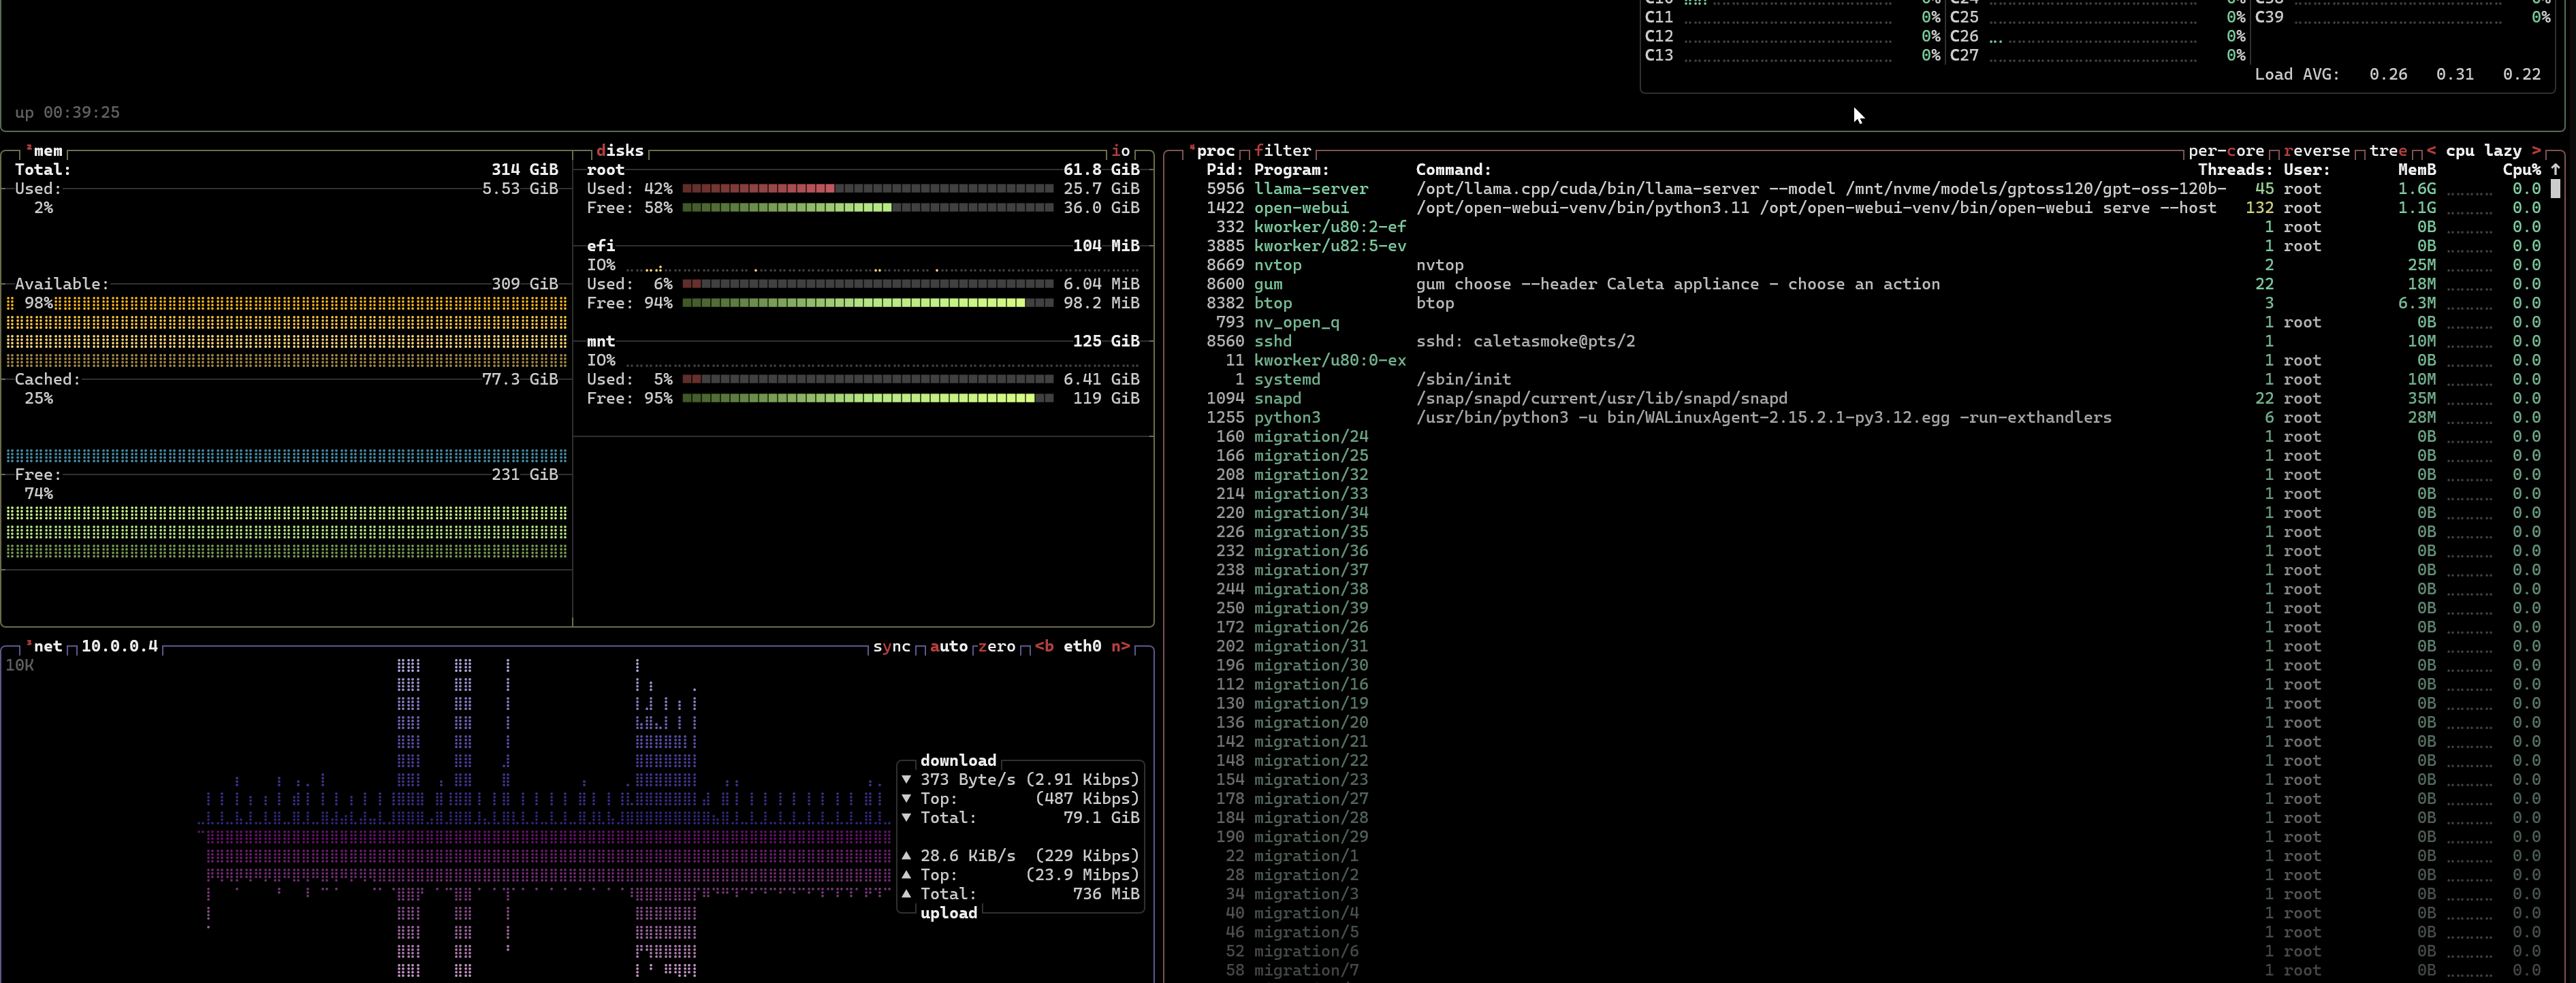Click the memory Total 314 GiB value
The height and width of the screenshot is (983, 2576).
[x=525, y=170]
